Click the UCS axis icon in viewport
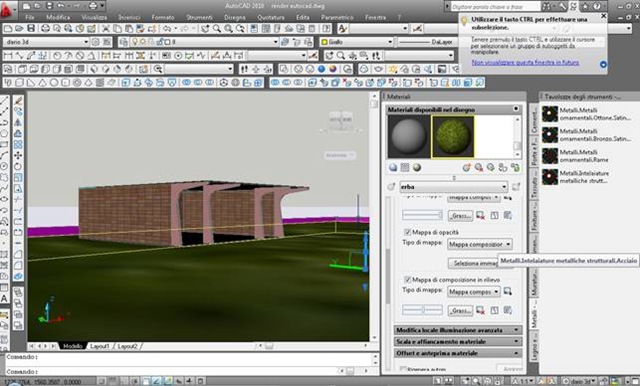The height and width of the screenshot is (386, 640). pos(51,311)
